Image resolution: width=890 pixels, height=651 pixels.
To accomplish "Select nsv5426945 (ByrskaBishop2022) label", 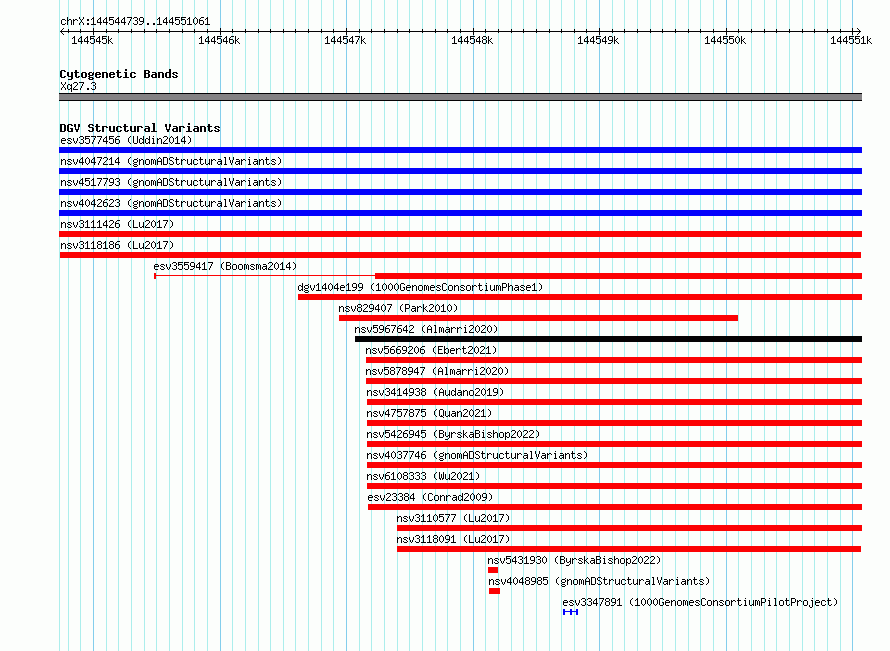I will [x=453, y=434].
